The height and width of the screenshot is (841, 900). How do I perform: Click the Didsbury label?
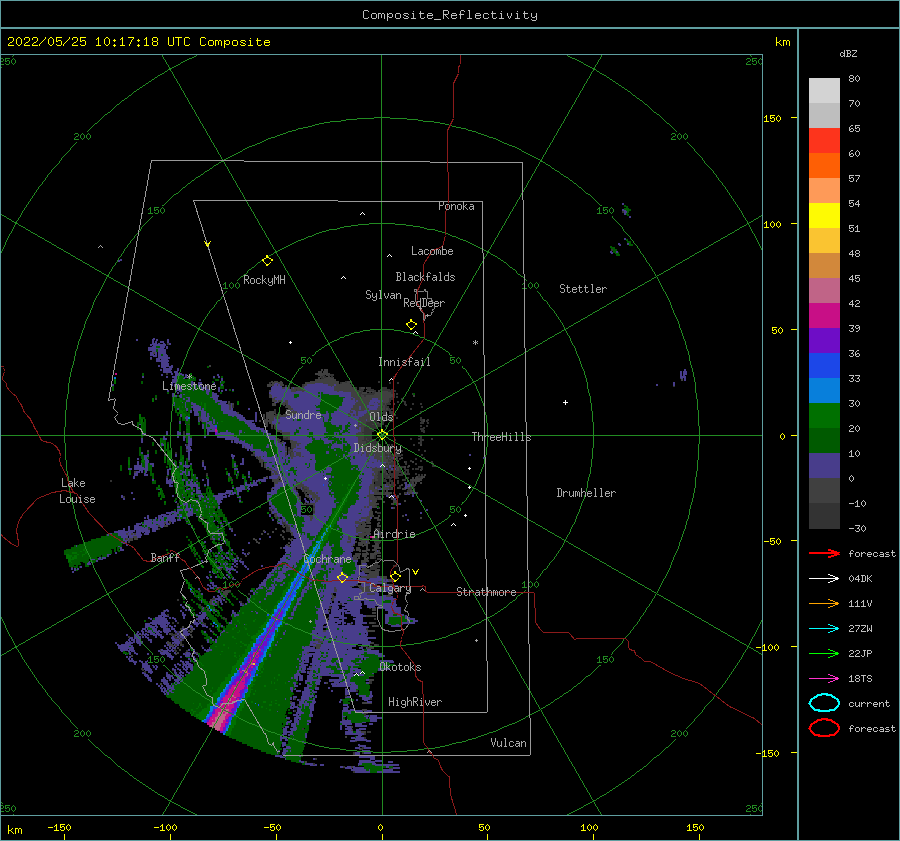pyautogui.click(x=378, y=448)
